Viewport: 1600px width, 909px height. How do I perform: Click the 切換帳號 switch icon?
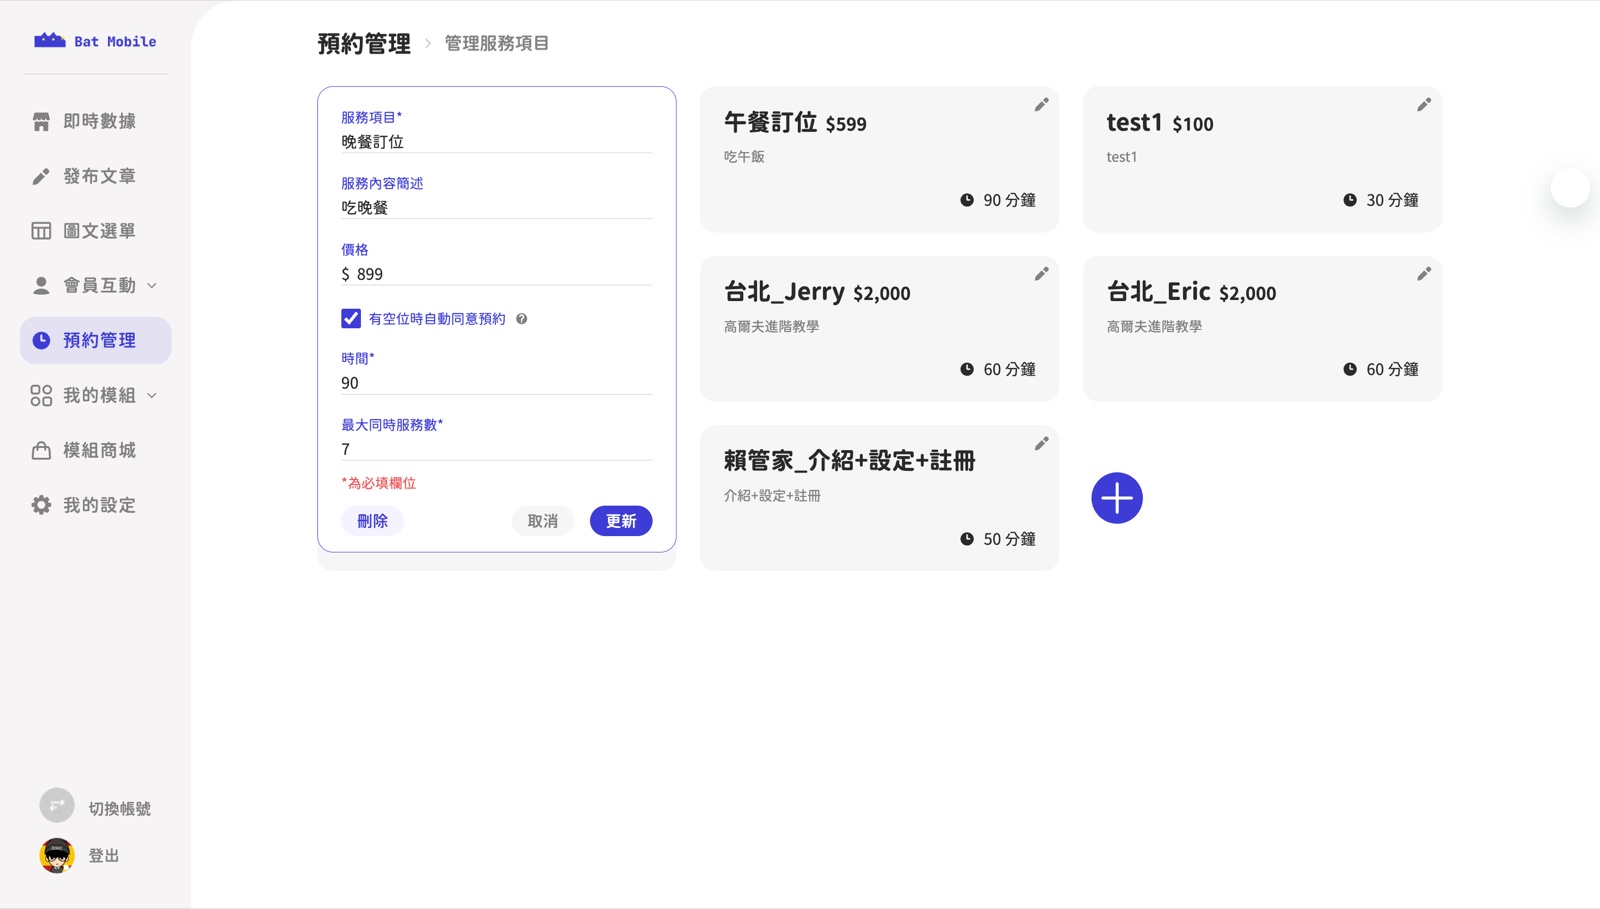(57, 805)
